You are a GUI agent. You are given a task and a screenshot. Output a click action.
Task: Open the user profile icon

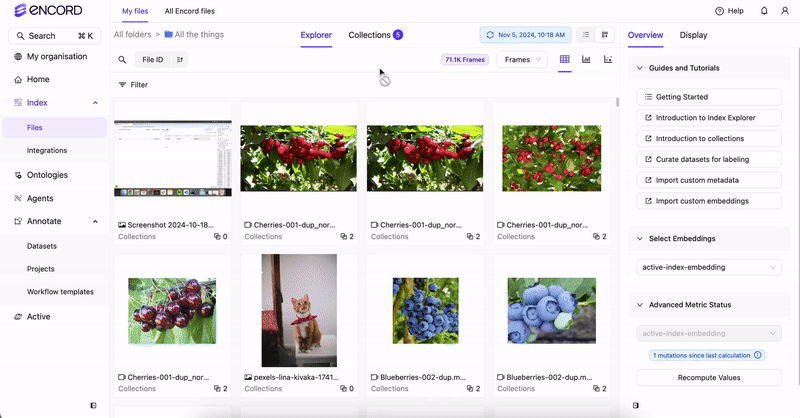click(x=785, y=11)
